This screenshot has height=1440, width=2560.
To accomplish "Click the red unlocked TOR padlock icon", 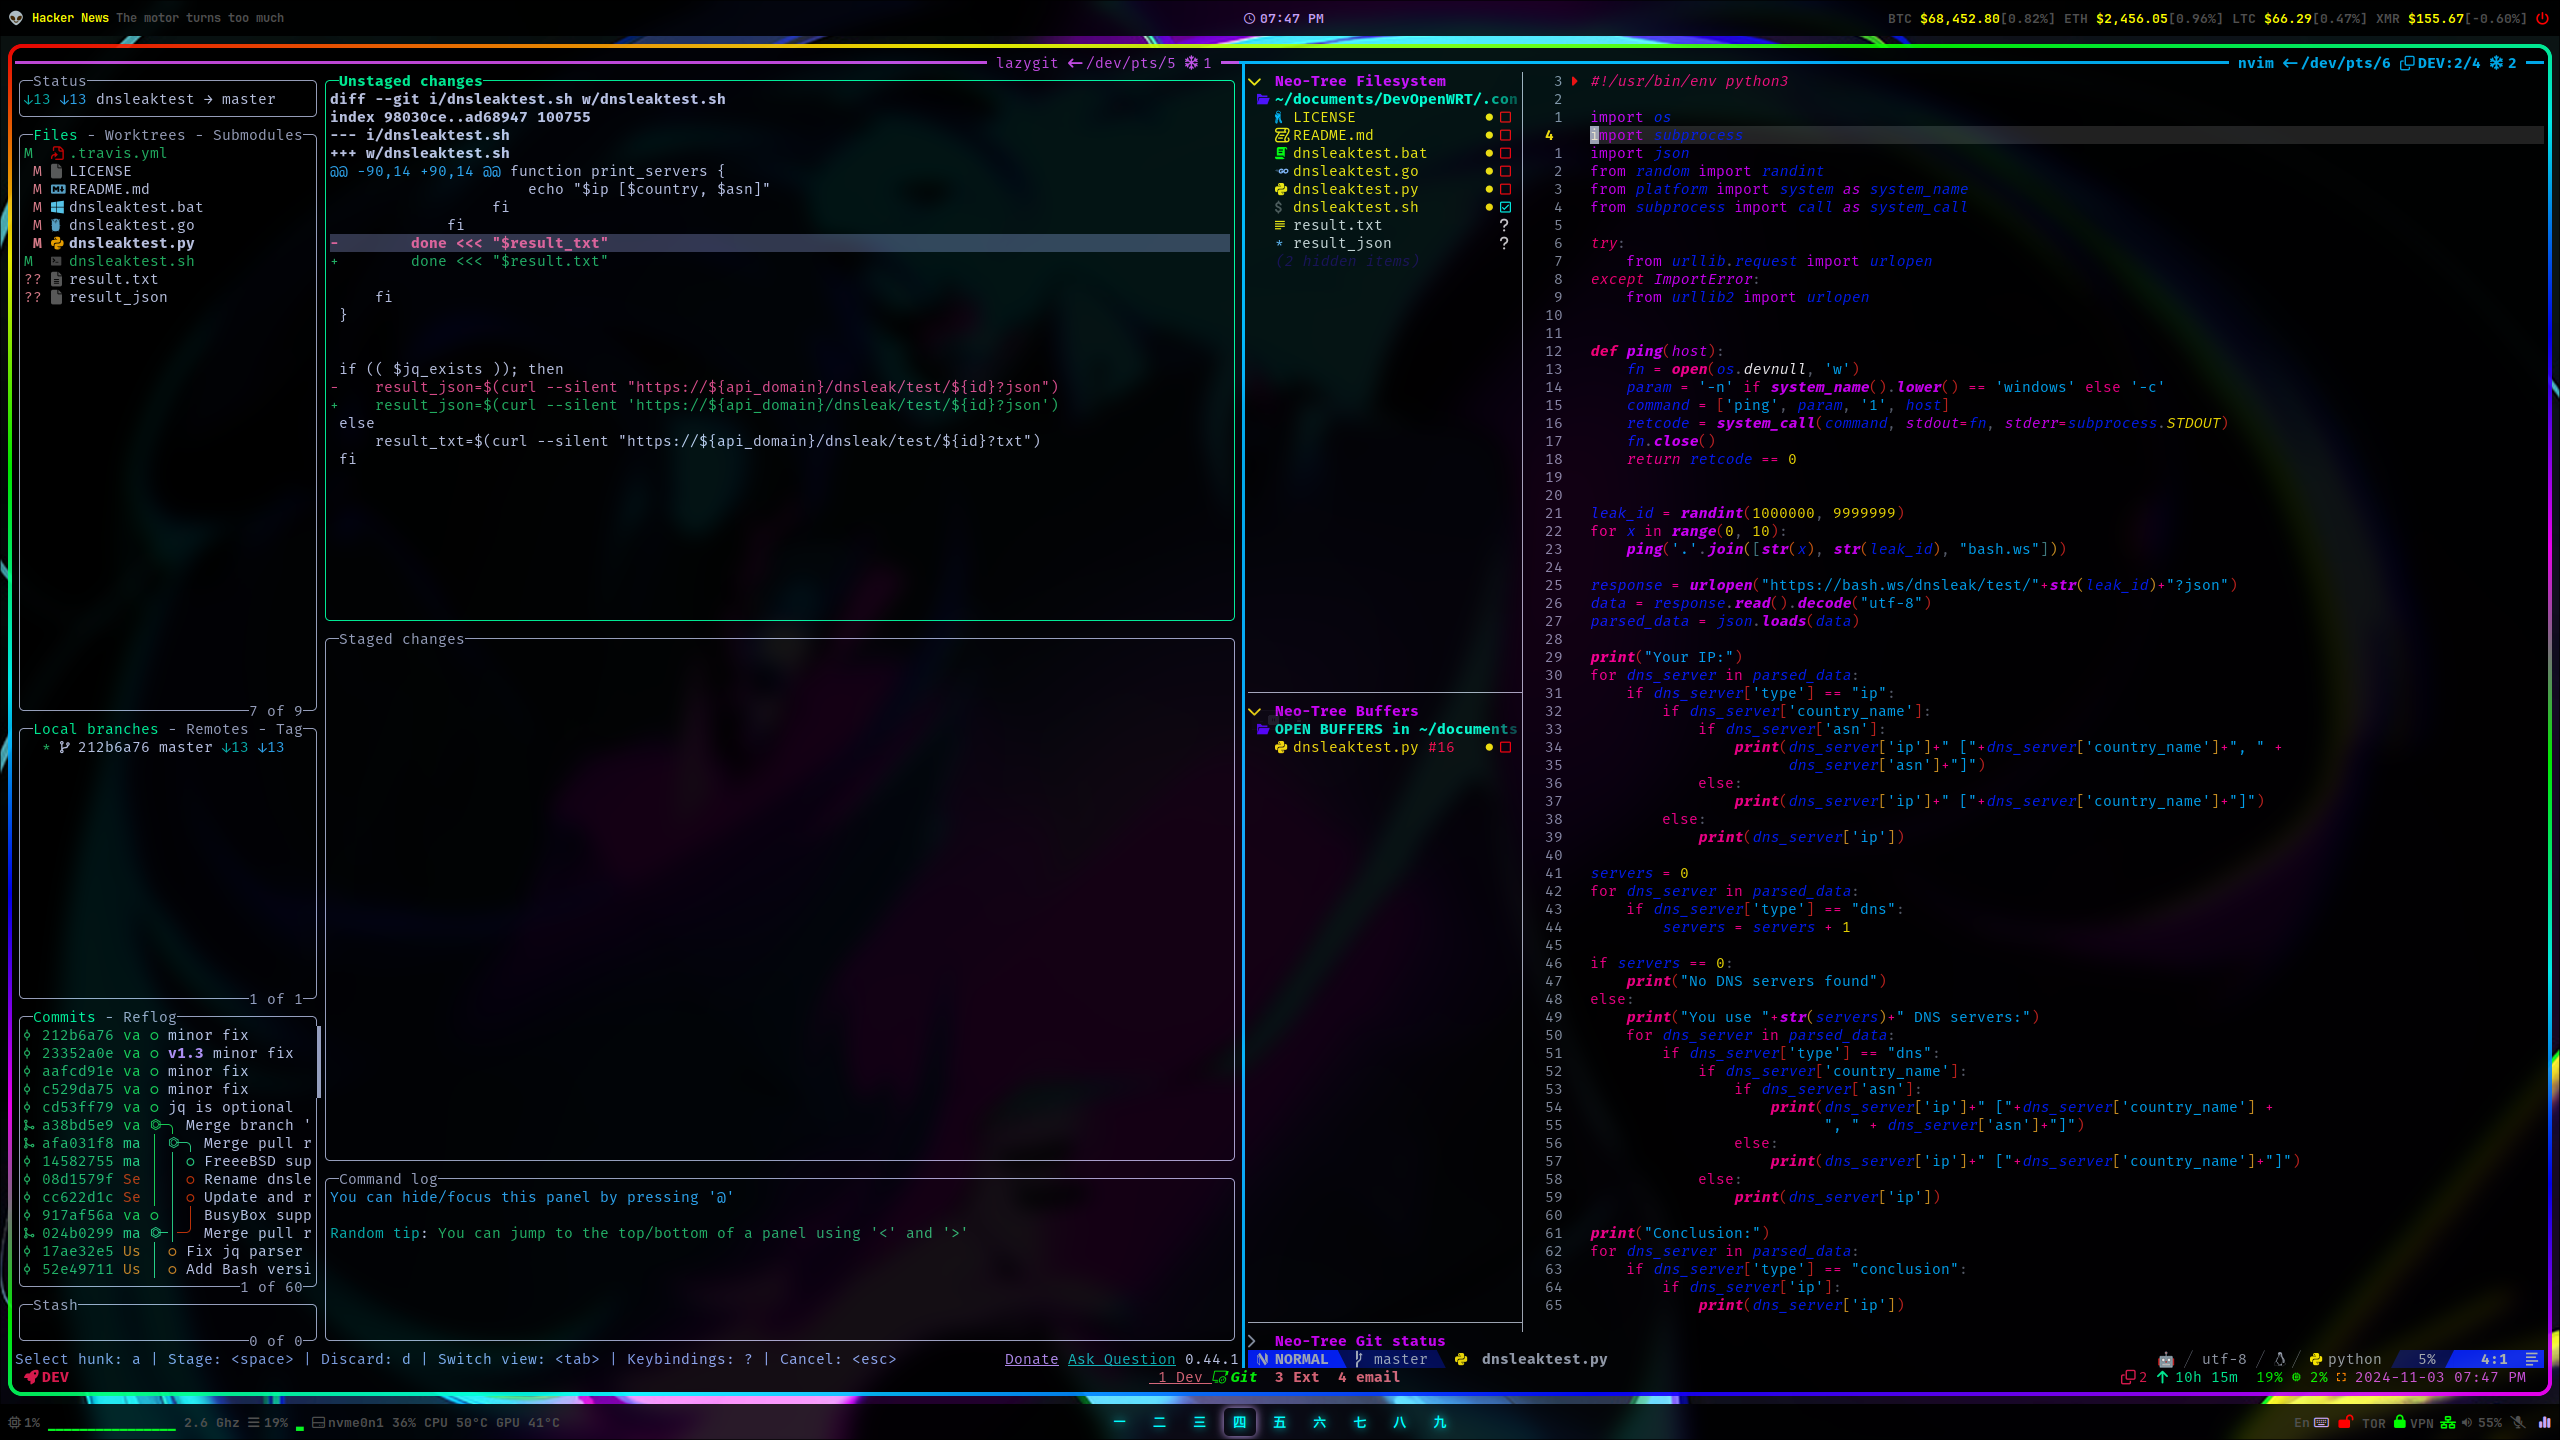I will pos(2345,1422).
